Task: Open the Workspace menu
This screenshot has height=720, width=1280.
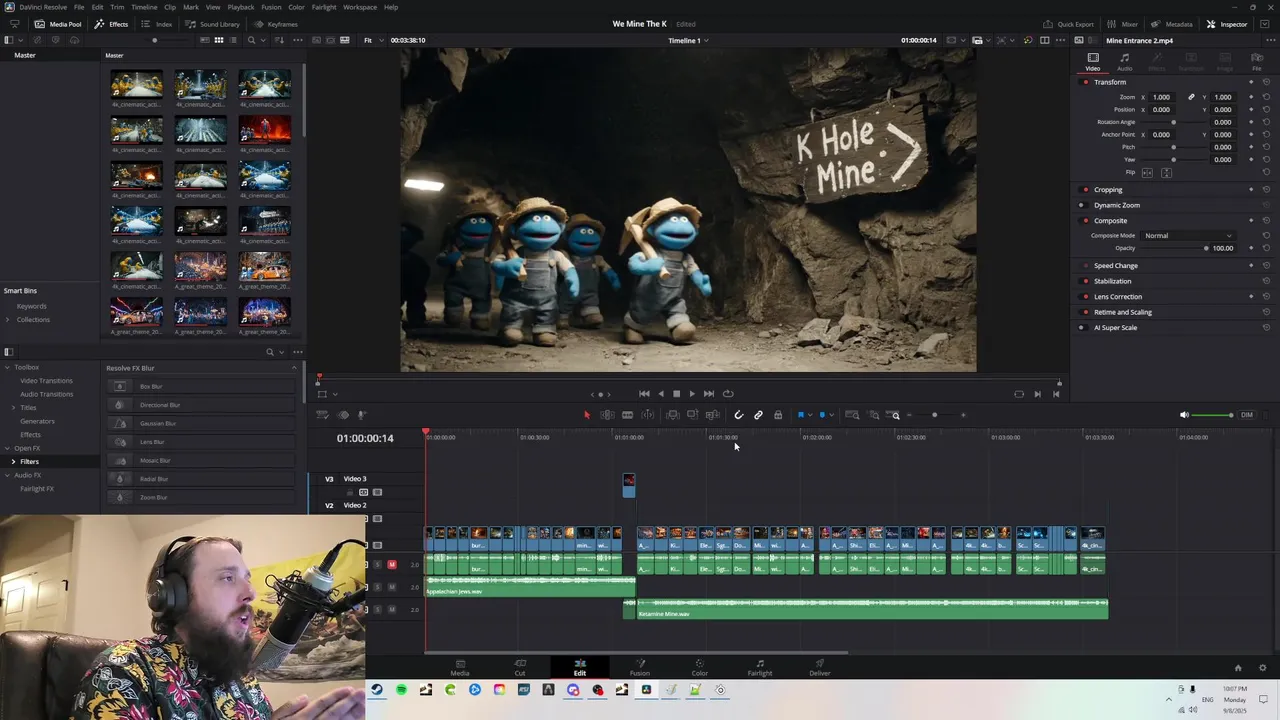Action: [x=360, y=7]
